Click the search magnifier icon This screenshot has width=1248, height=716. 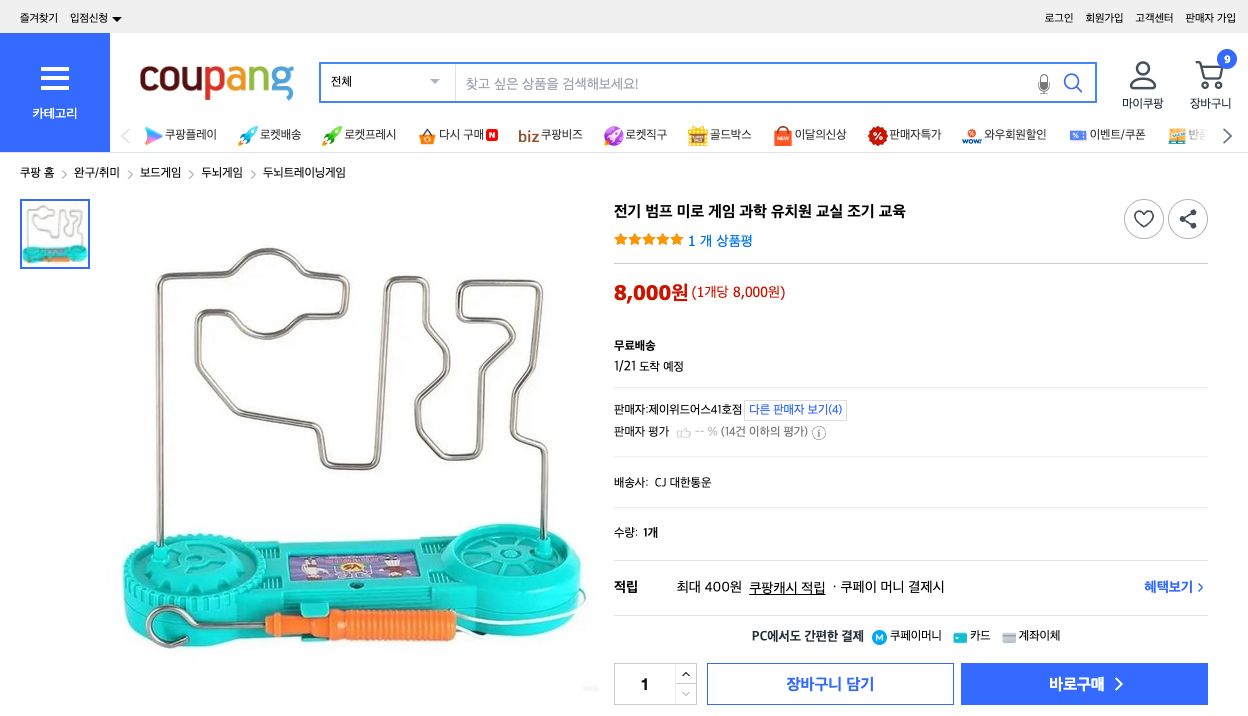[1073, 83]
